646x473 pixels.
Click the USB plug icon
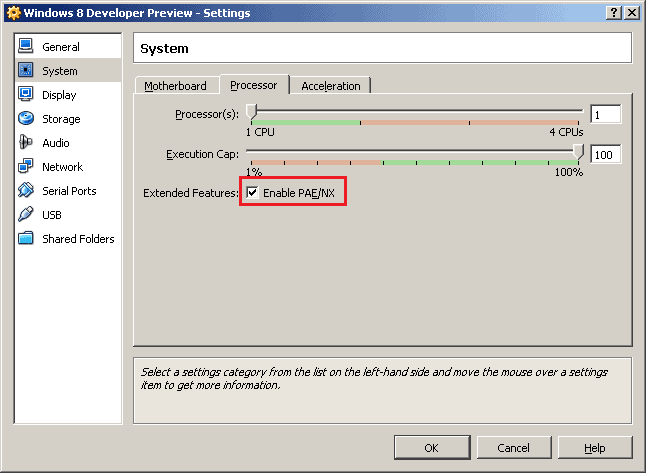click(x=26, y=214)
